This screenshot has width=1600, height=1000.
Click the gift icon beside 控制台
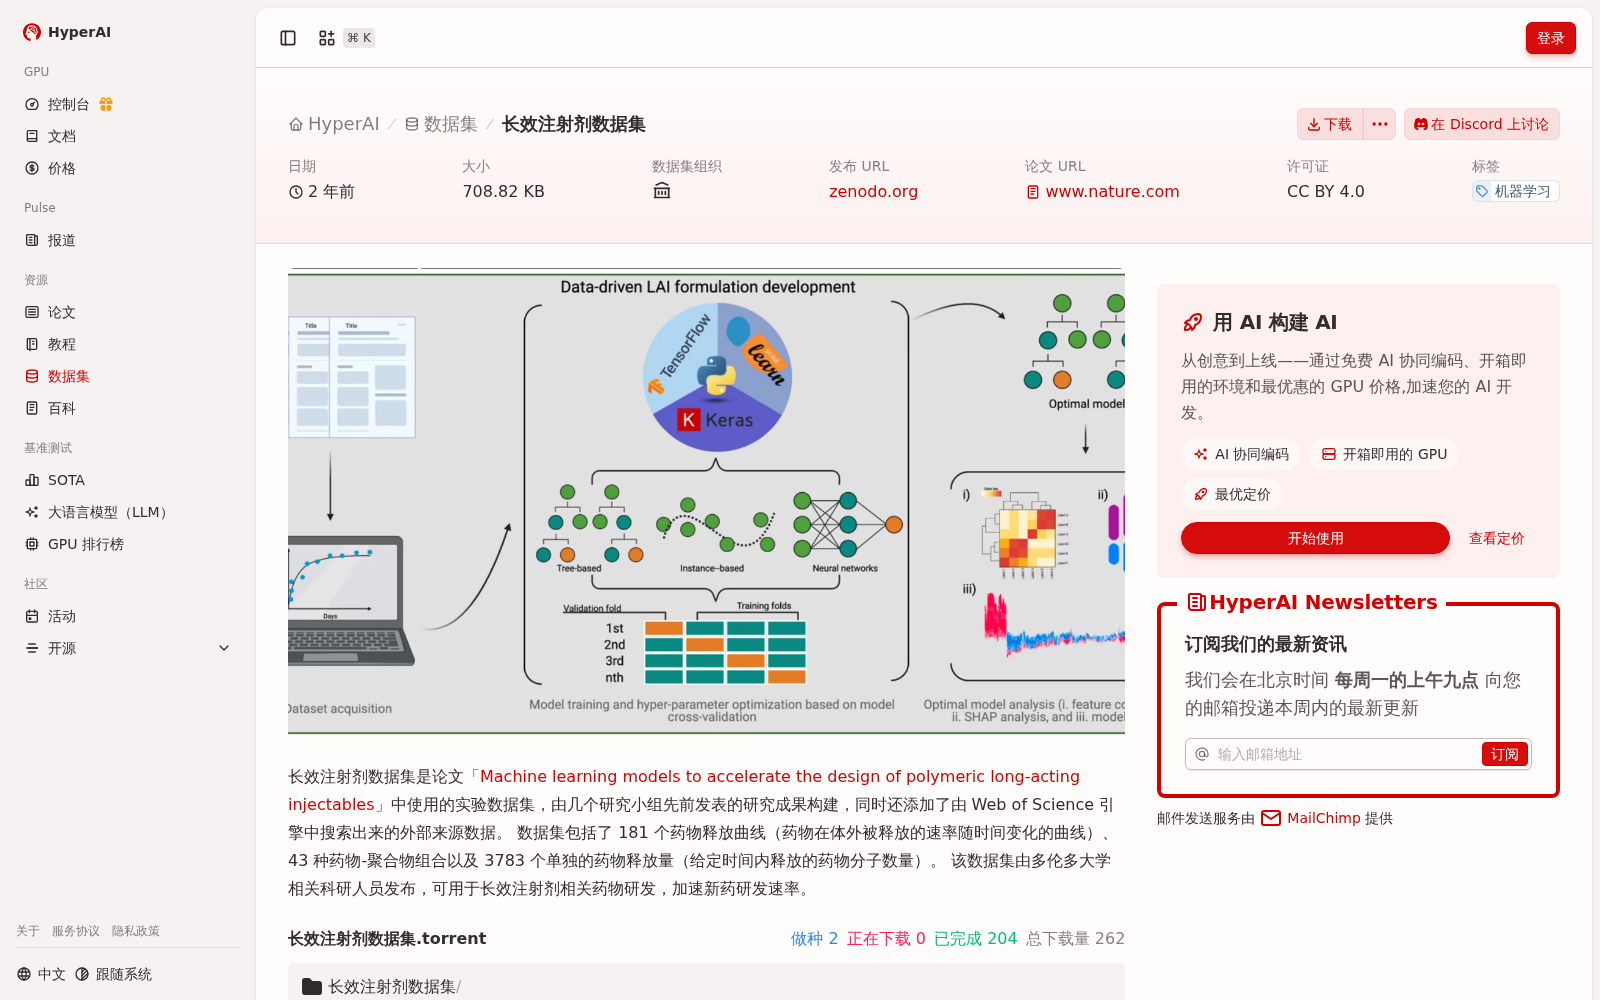[x=106, y=104]
